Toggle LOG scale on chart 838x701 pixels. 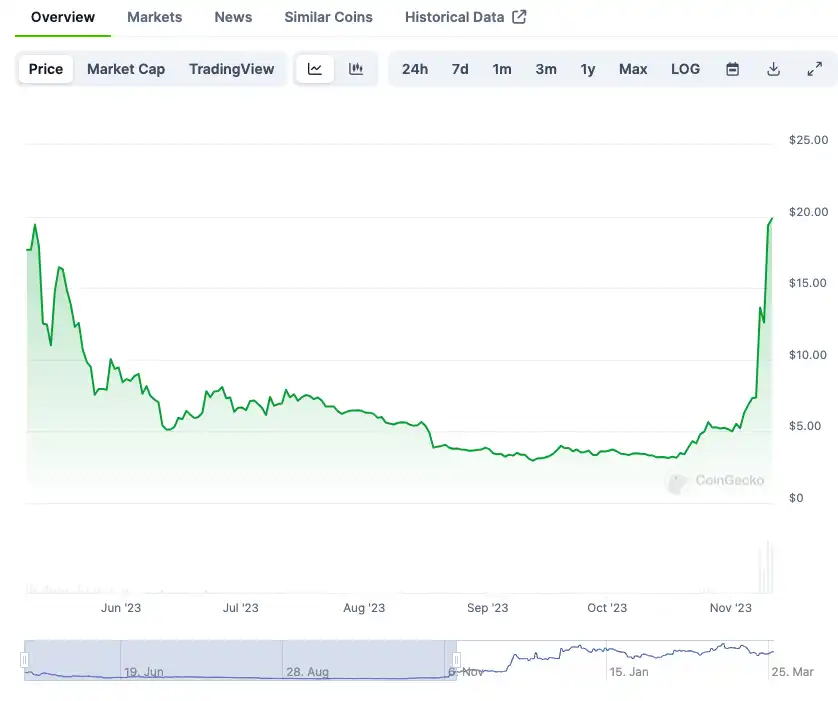[685, 69]
